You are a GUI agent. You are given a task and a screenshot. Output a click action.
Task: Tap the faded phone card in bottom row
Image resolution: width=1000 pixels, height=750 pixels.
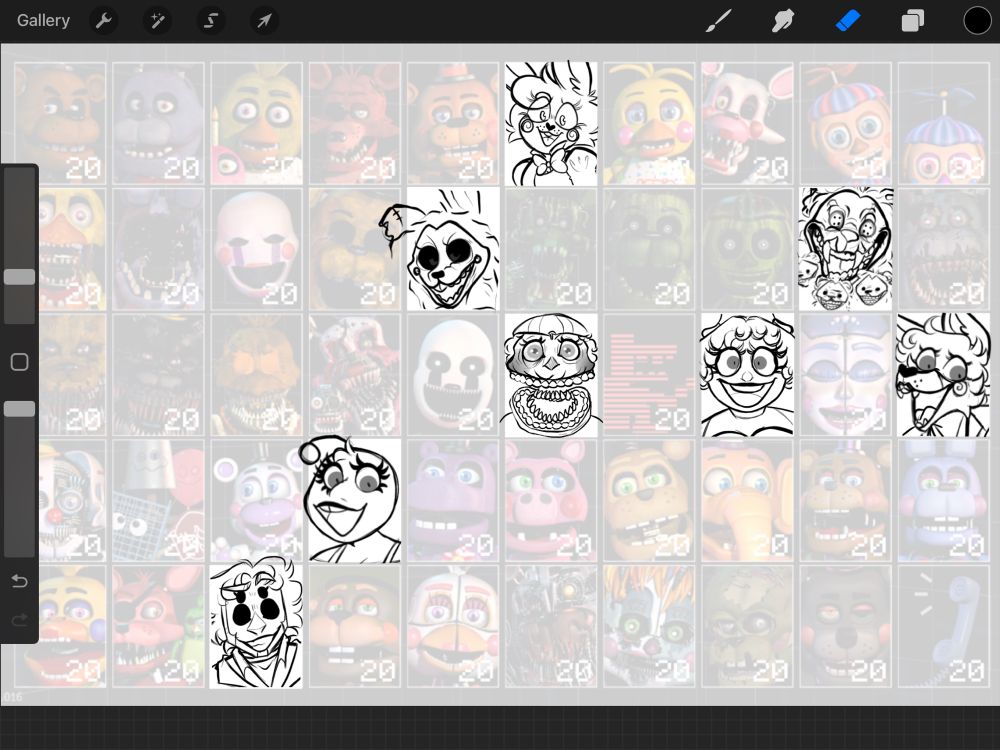coord(943,626)
